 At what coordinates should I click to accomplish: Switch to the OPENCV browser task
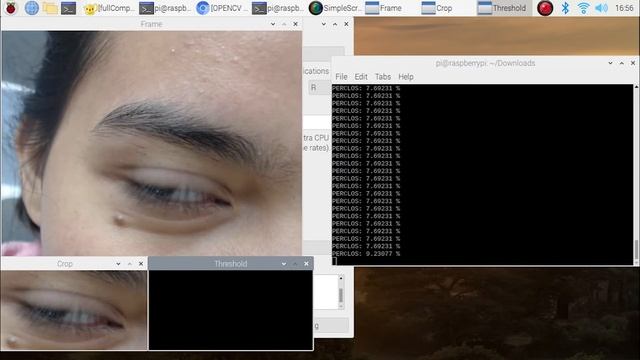221,8
